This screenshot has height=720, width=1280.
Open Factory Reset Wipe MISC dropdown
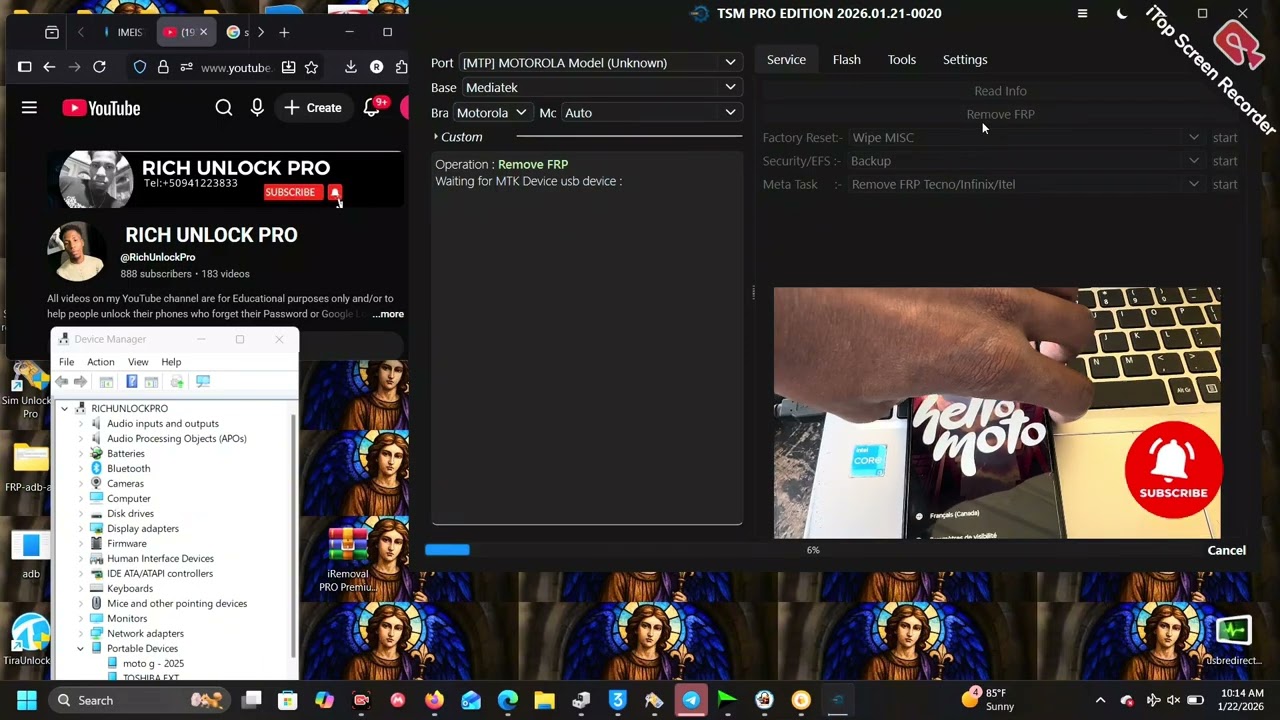1025,137
